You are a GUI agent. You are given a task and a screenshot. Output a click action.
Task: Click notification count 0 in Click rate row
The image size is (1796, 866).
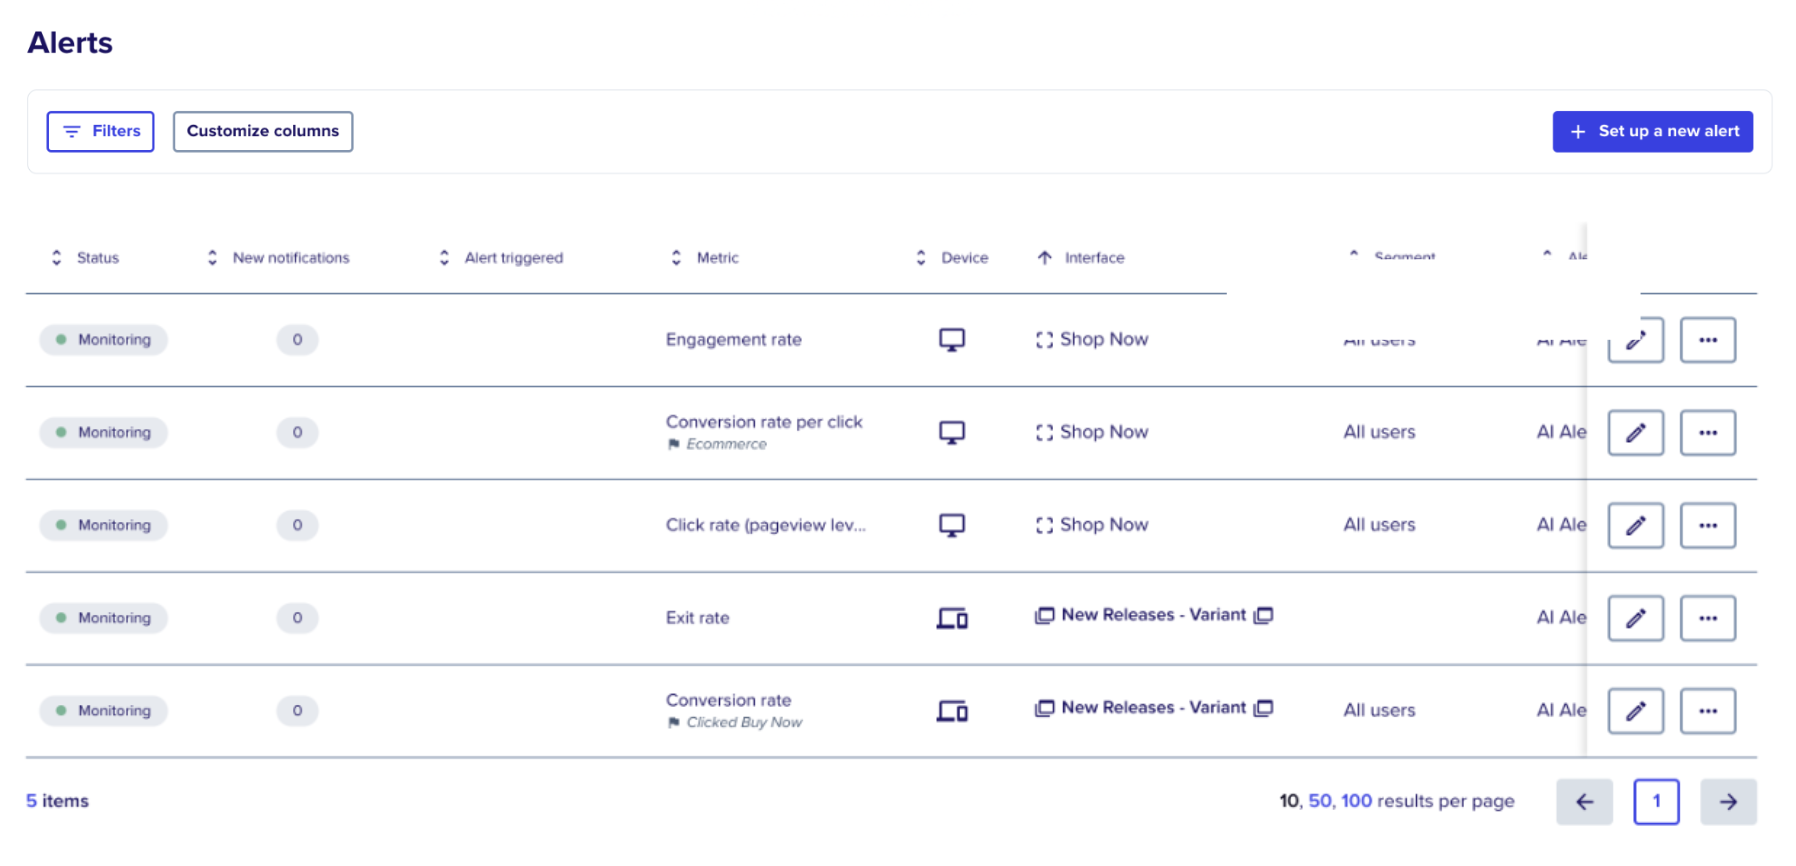coord(297,525)
